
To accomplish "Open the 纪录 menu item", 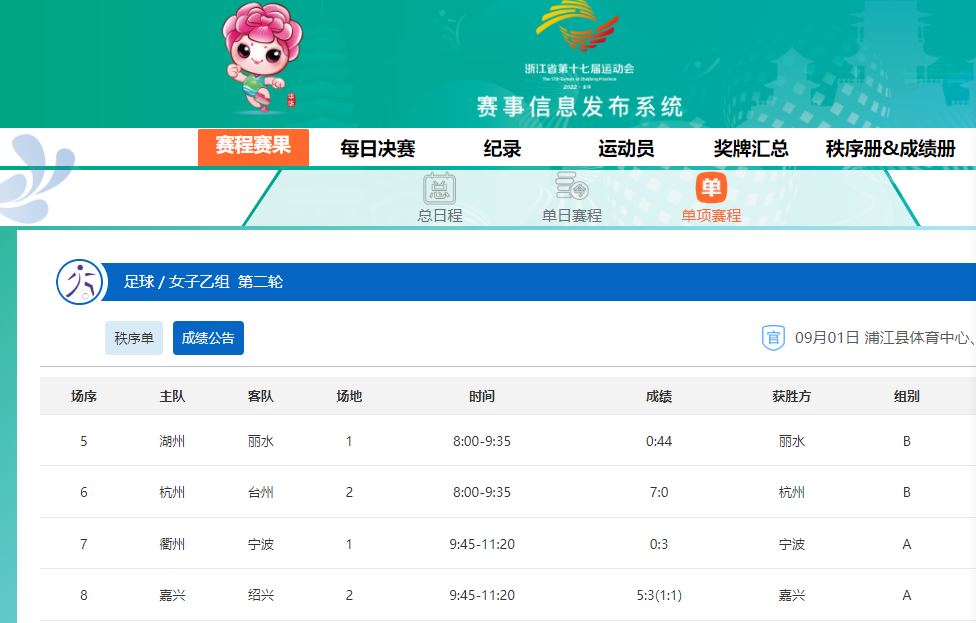I will point(502,149).
